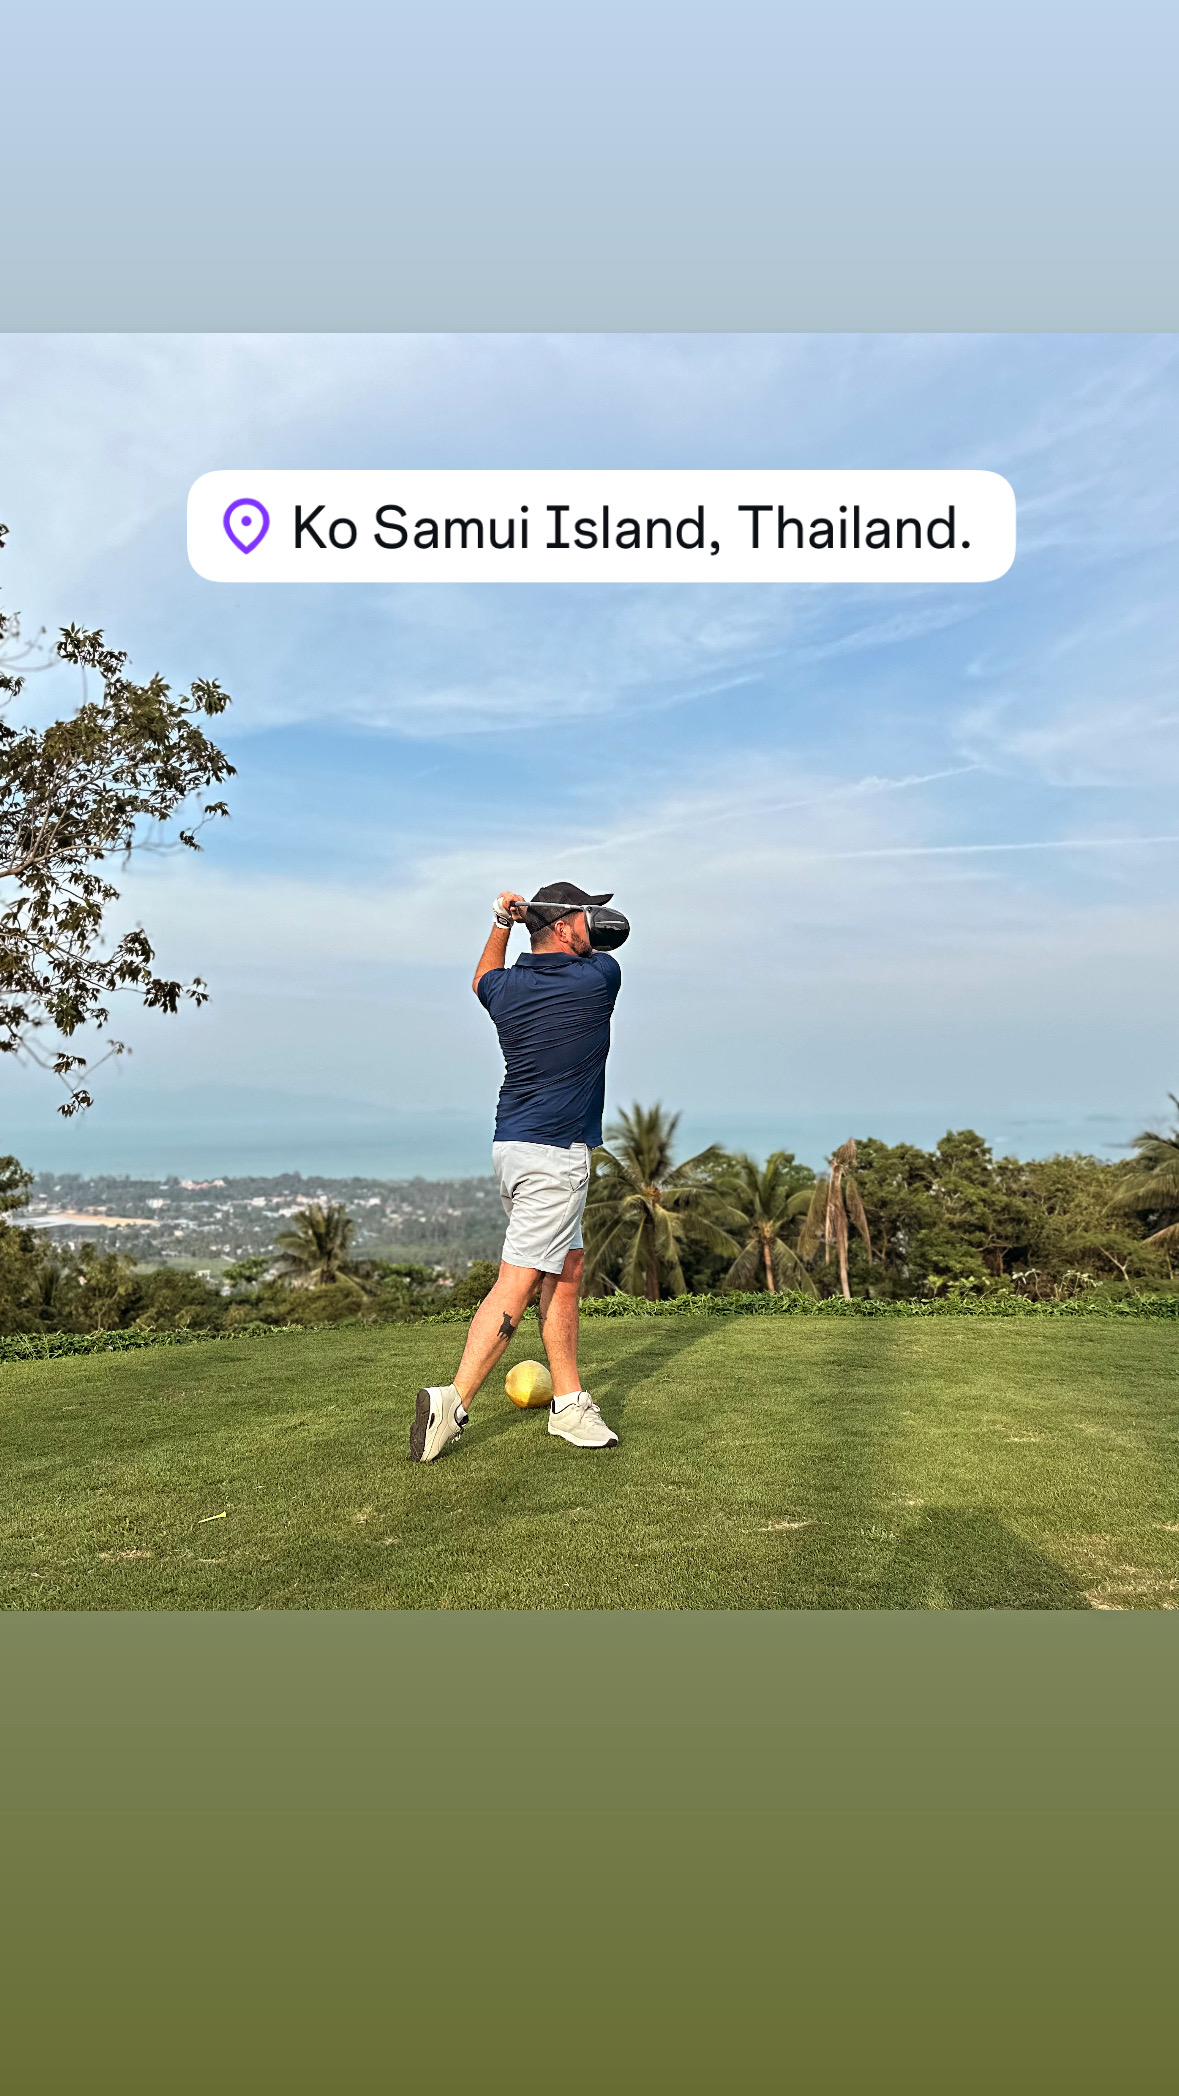The image size is (1179, 2096).
Task: Select the white golf glove
Action: pyautogui.click(x=502, y=911)
